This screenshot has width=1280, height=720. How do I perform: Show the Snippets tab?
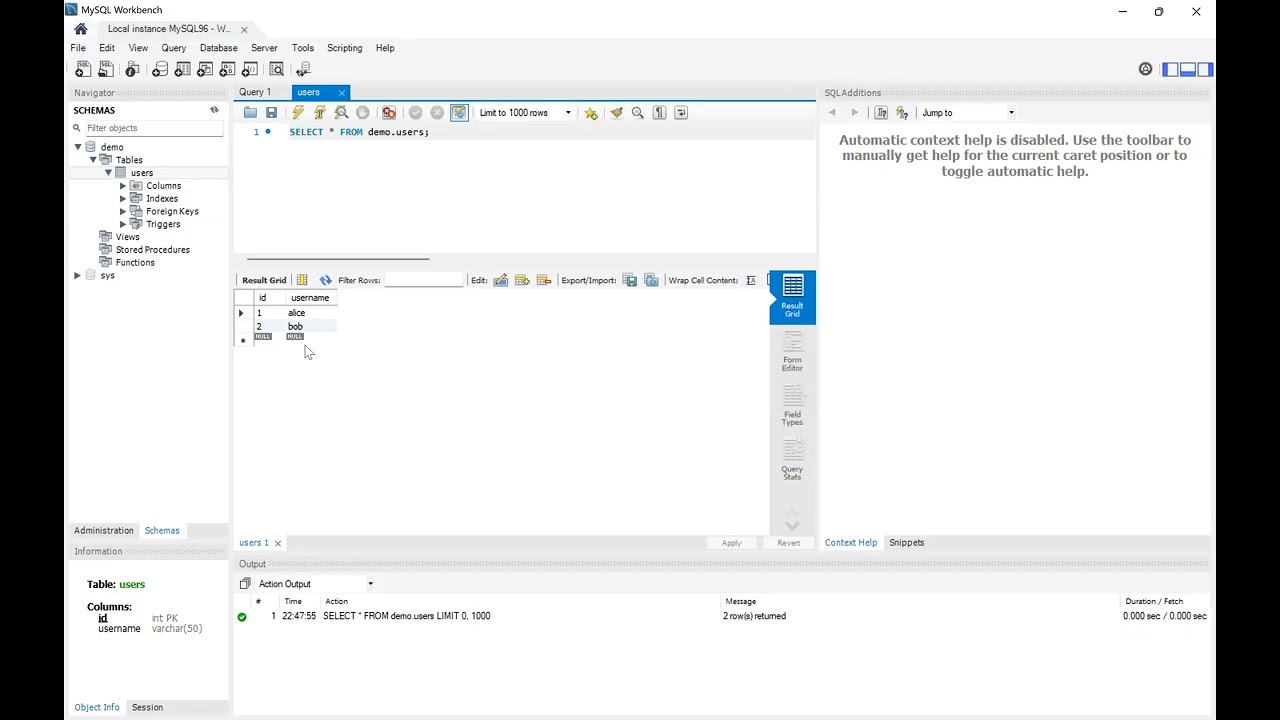[907, 543]
